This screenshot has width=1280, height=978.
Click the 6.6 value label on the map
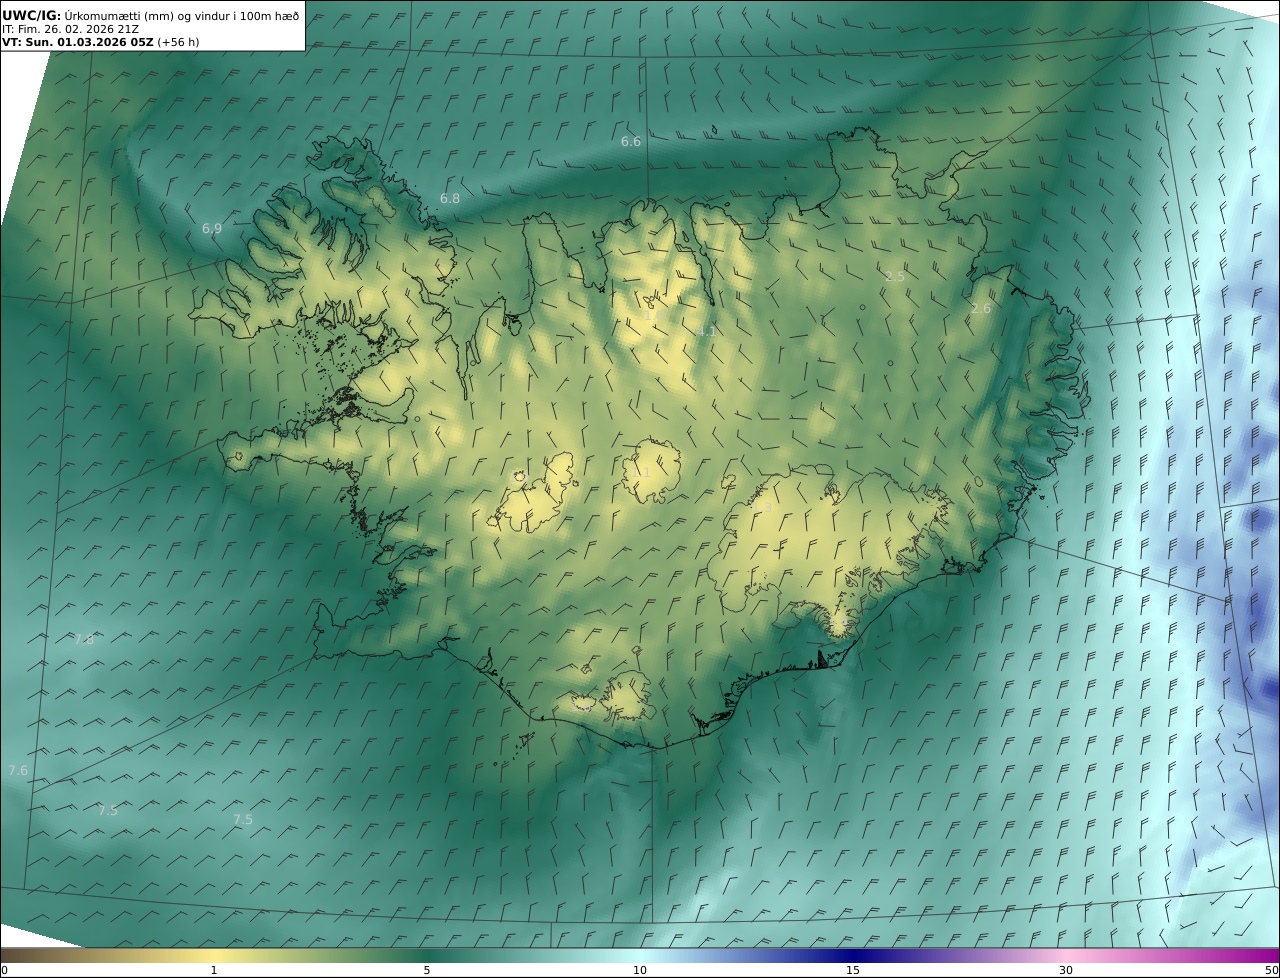[x=631, y=142]
